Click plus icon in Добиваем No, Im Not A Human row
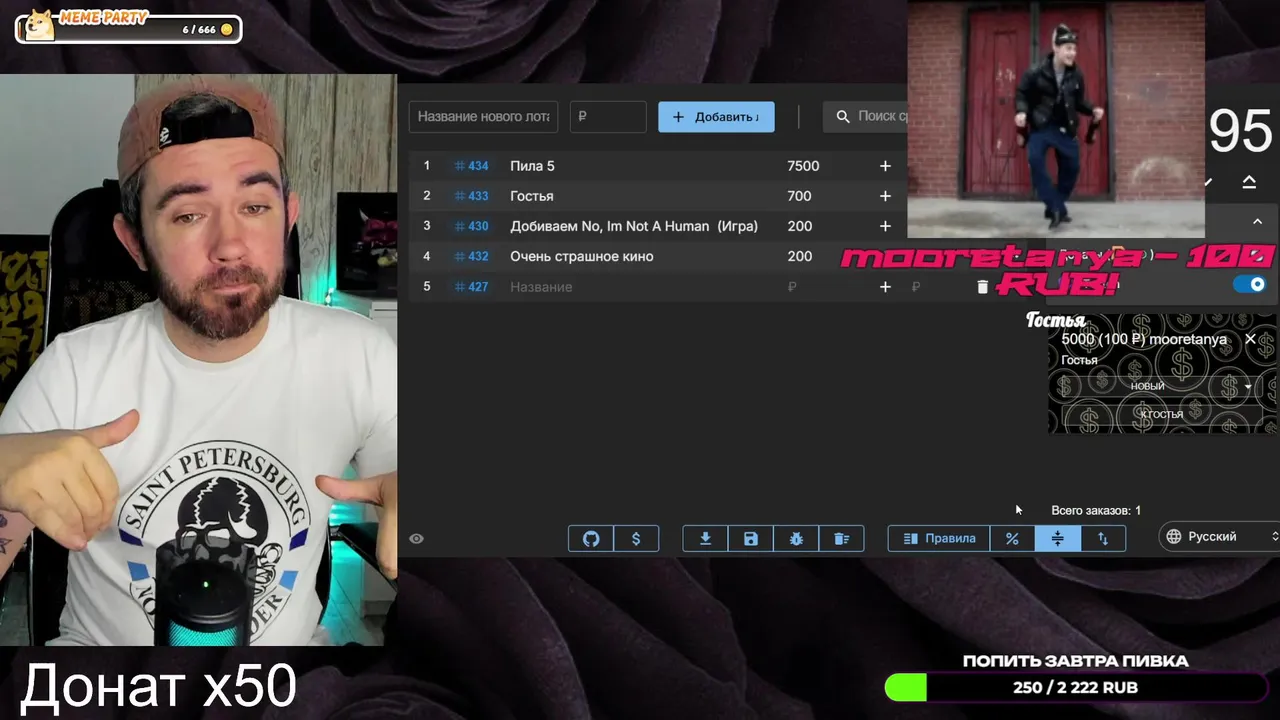 pyautogui.click(x=885, y=226)
